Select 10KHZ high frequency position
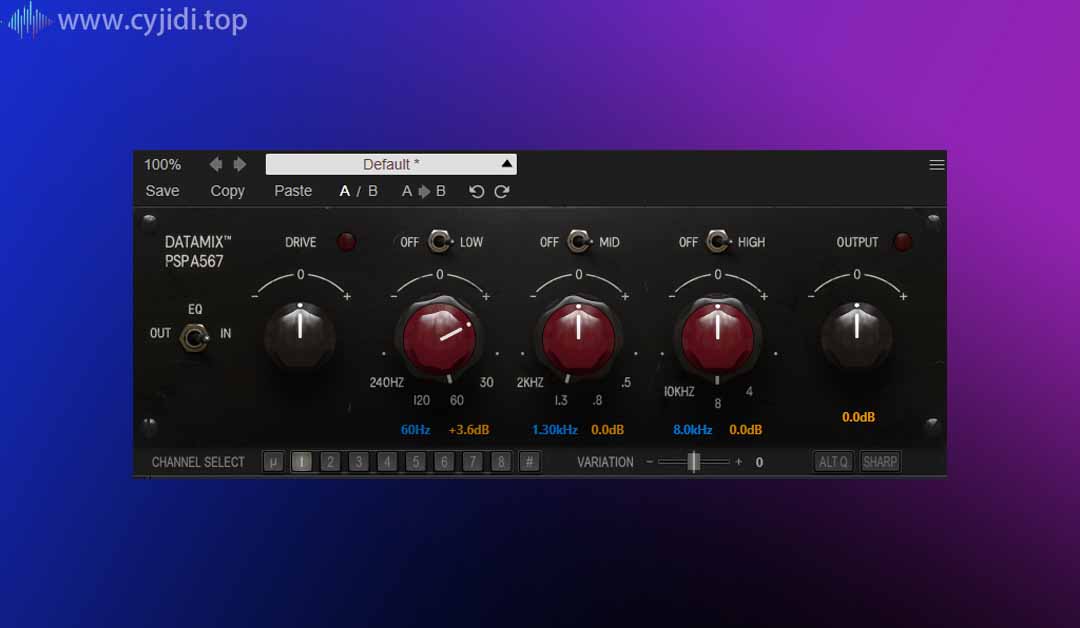 pyautogui.click(x=678, y=391)
